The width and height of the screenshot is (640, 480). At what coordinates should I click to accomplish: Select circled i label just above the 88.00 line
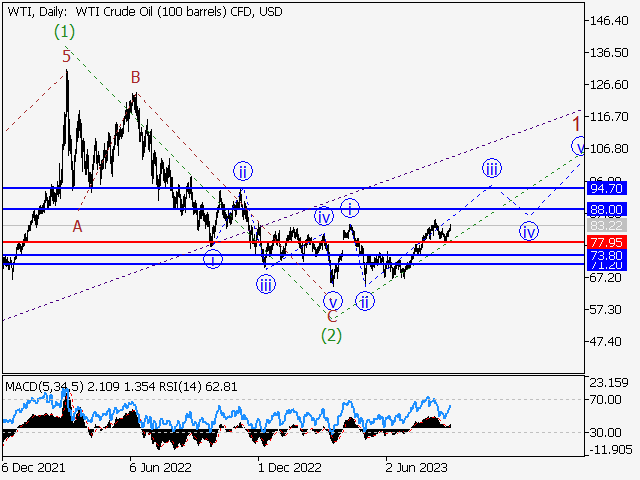click(350, 208)
